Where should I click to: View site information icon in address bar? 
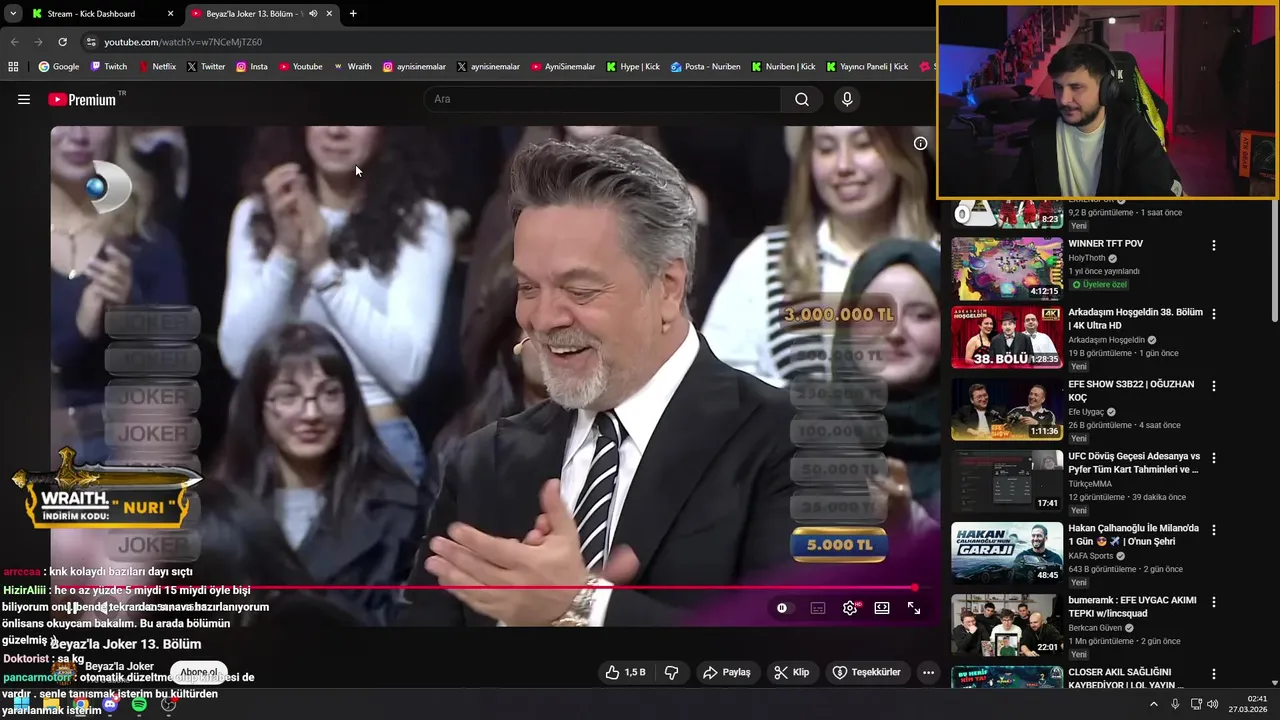pyautogui.click(x=91, y=42)
